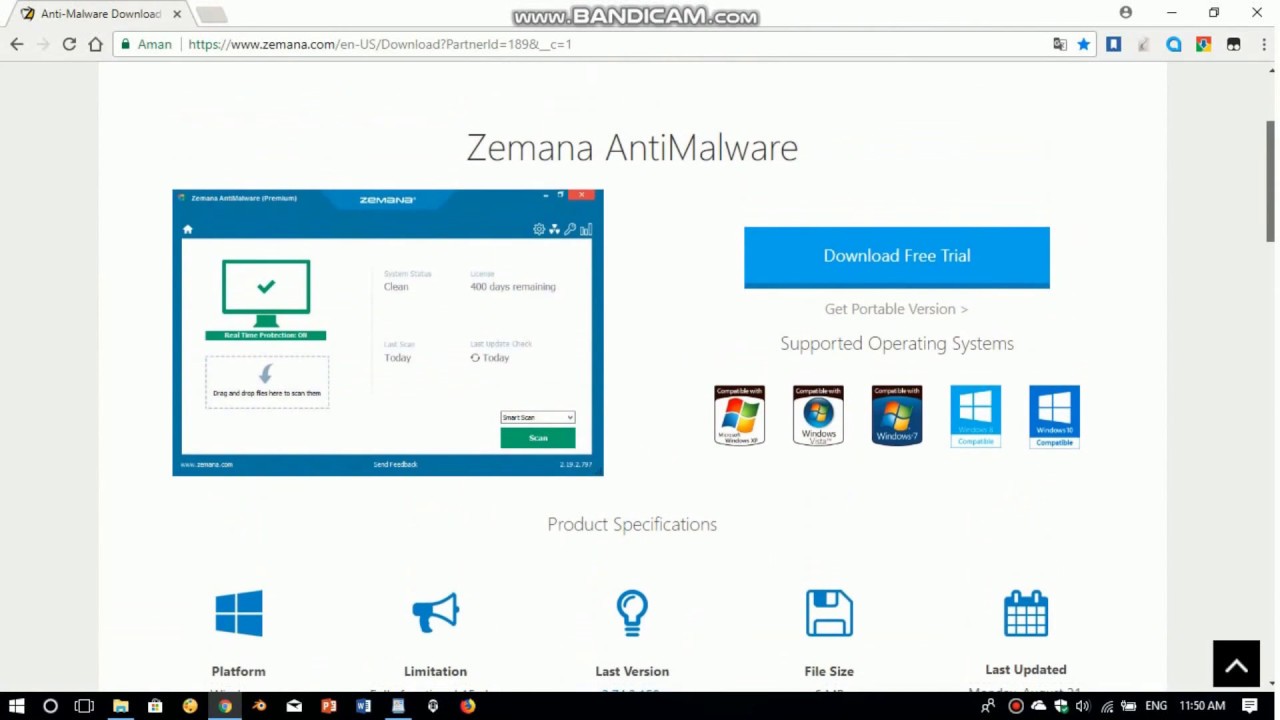Open the Windows Start menu
This screenshot has height=720, width=1280.
(17, 706)
